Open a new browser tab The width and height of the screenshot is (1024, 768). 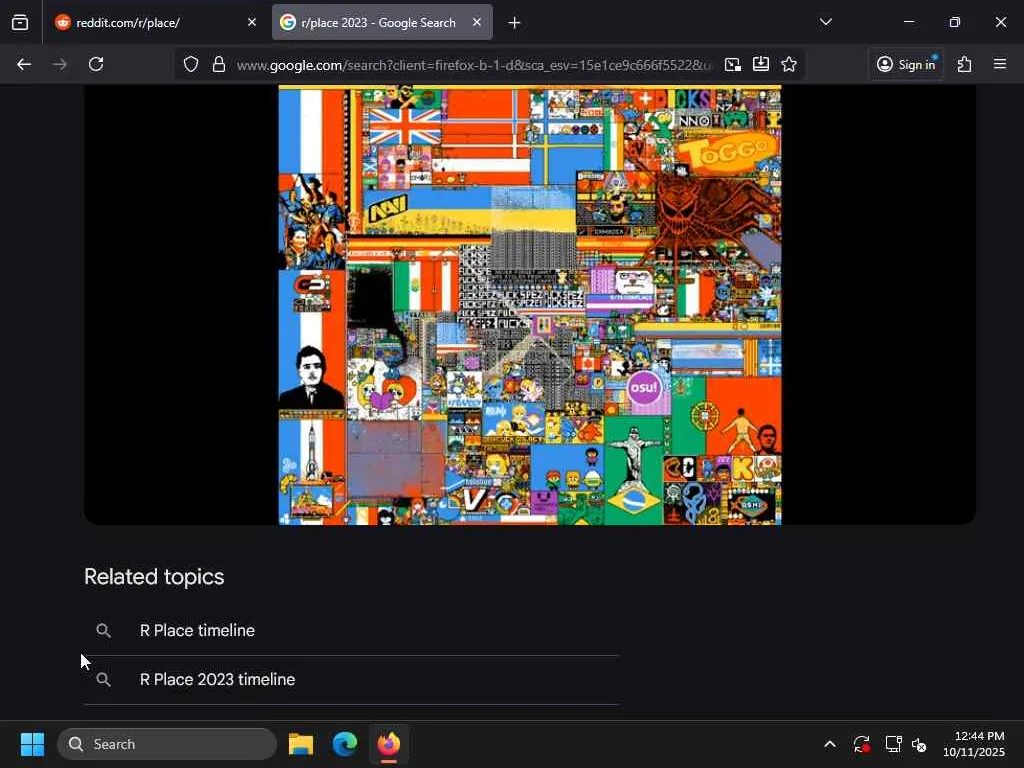point(514,23)
